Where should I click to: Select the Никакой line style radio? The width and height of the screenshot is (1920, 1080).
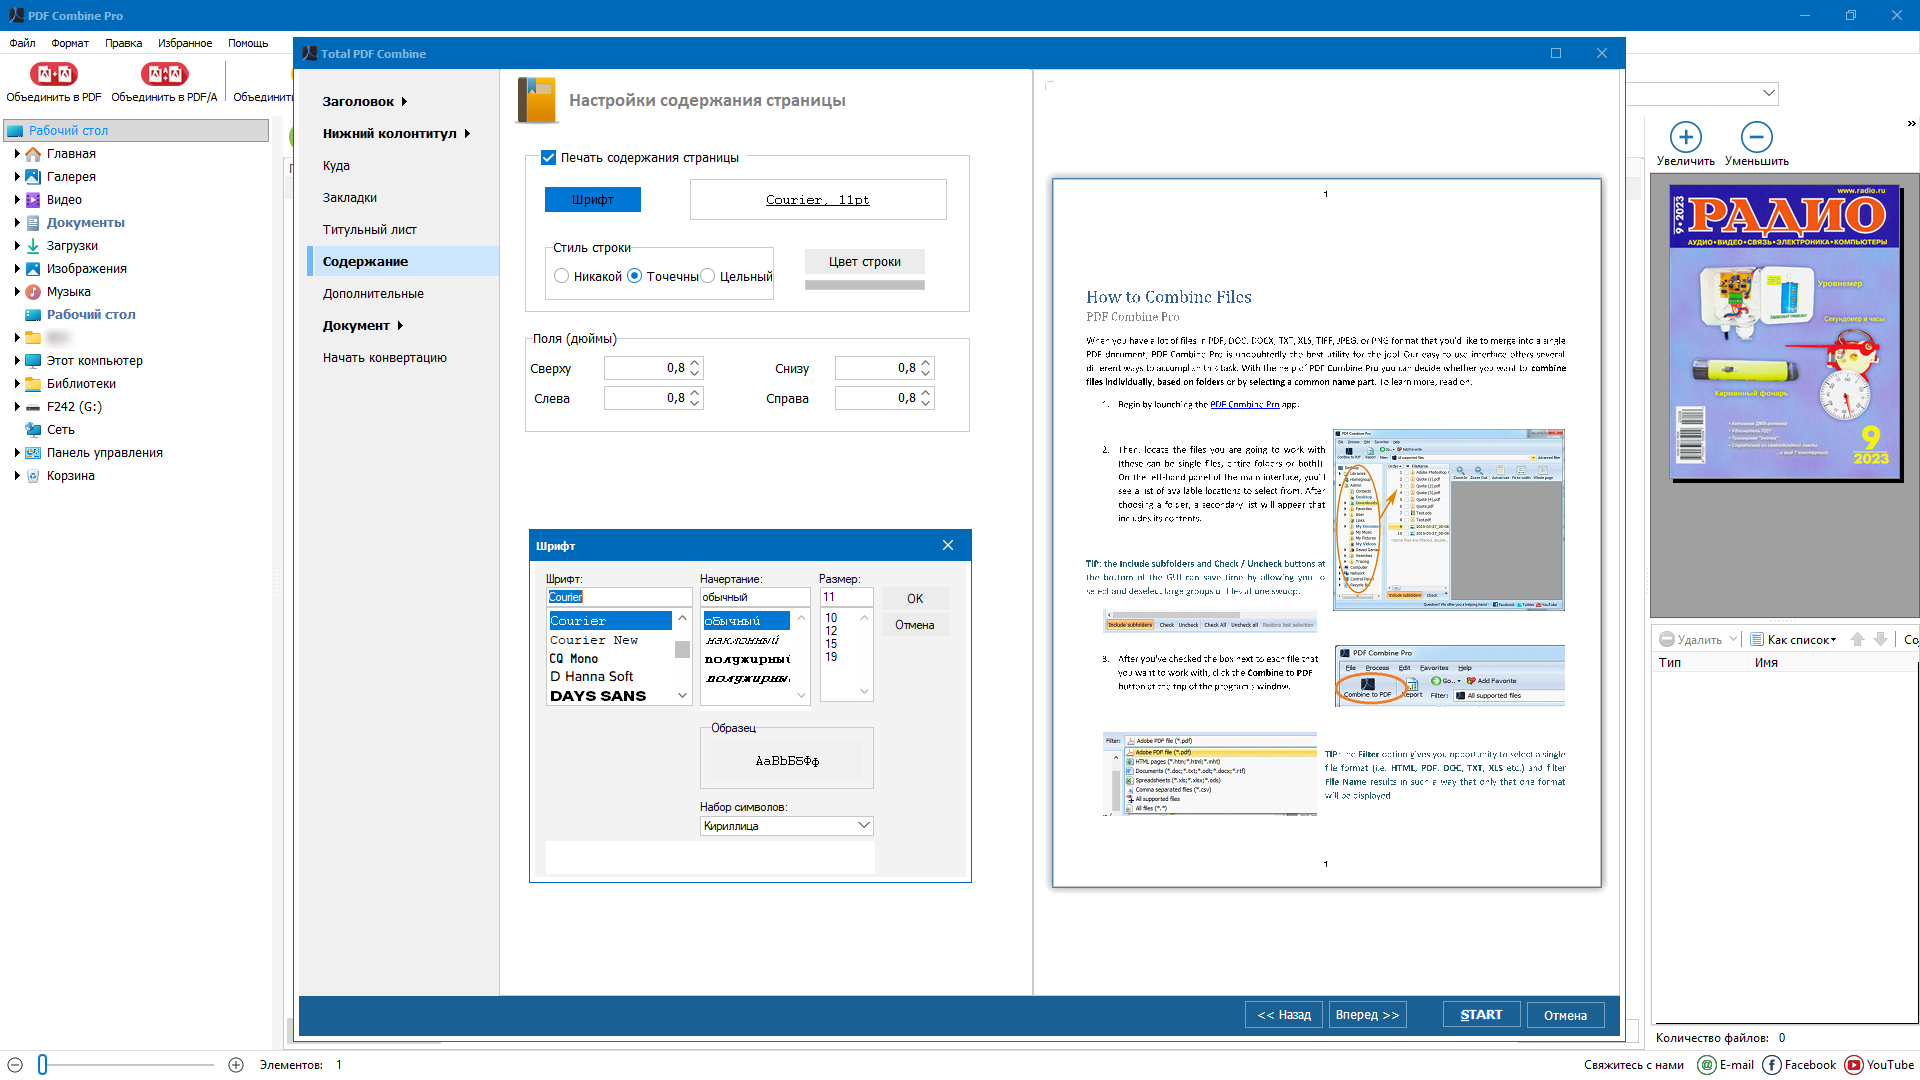pos(562,276)
